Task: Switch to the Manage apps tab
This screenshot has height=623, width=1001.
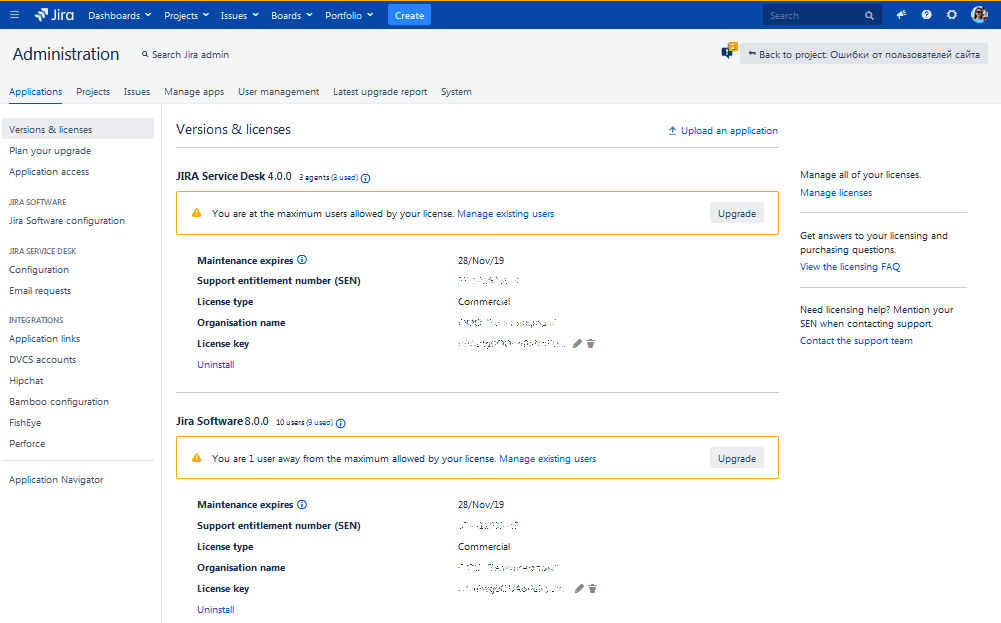Action: (x=194, y=92)
